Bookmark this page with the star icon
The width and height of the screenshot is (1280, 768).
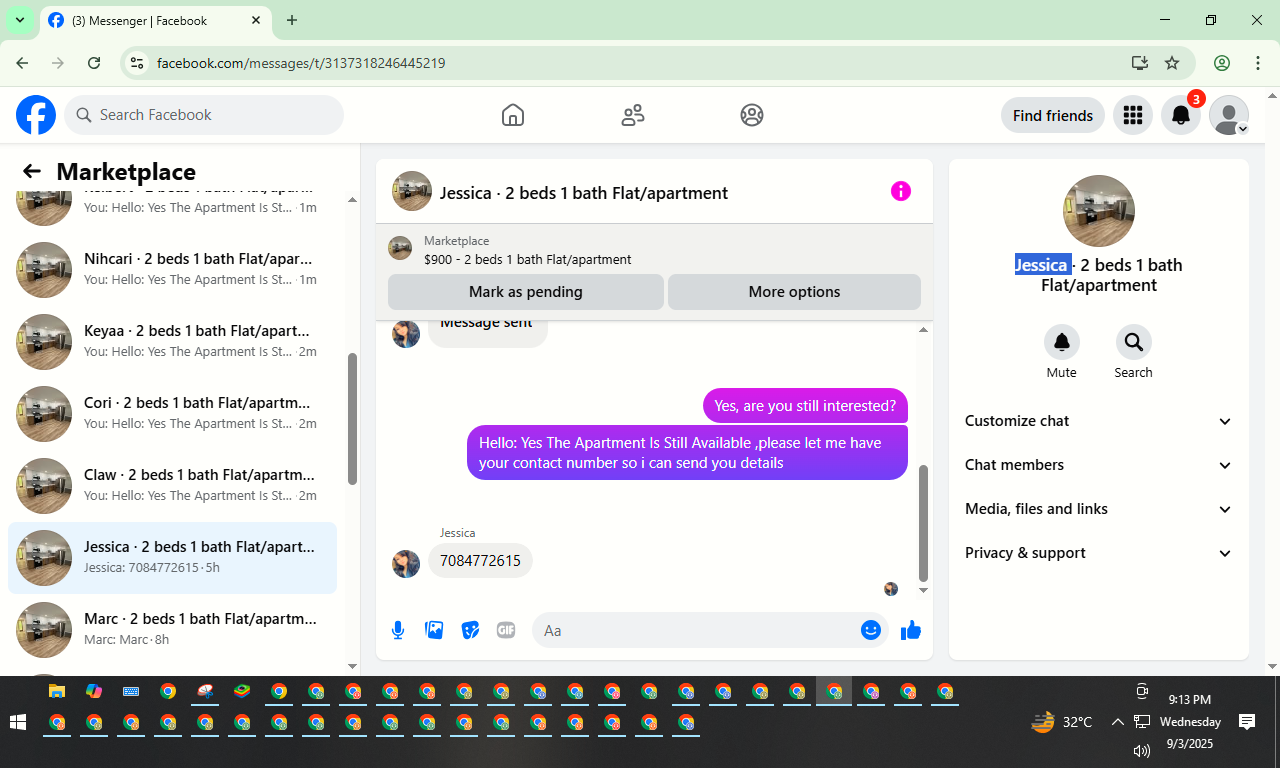tap(1172, 63)
